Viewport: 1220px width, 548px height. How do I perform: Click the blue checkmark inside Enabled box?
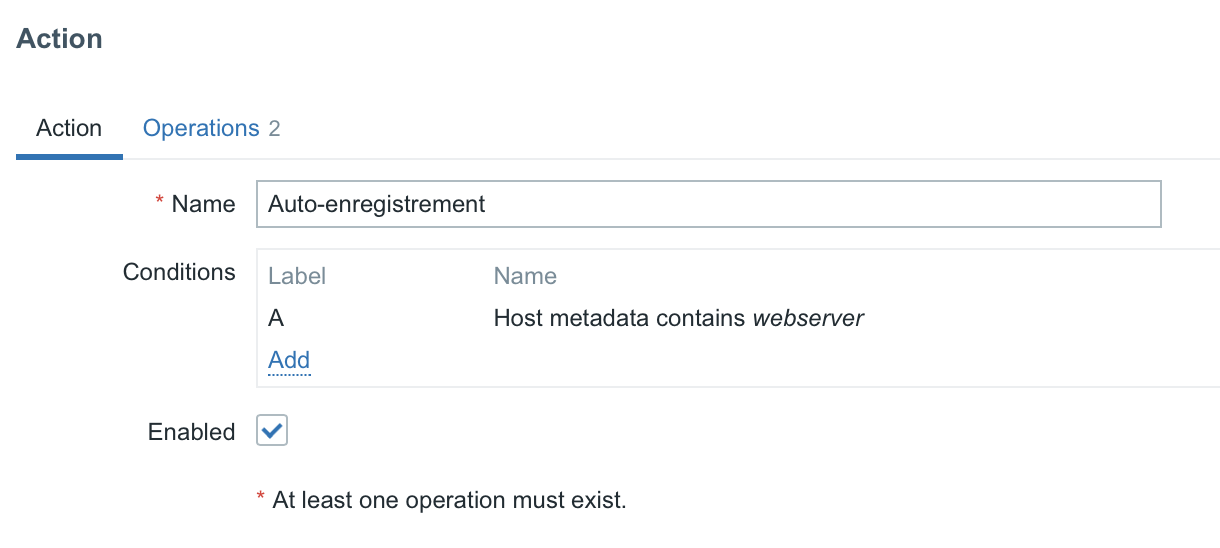272,431
